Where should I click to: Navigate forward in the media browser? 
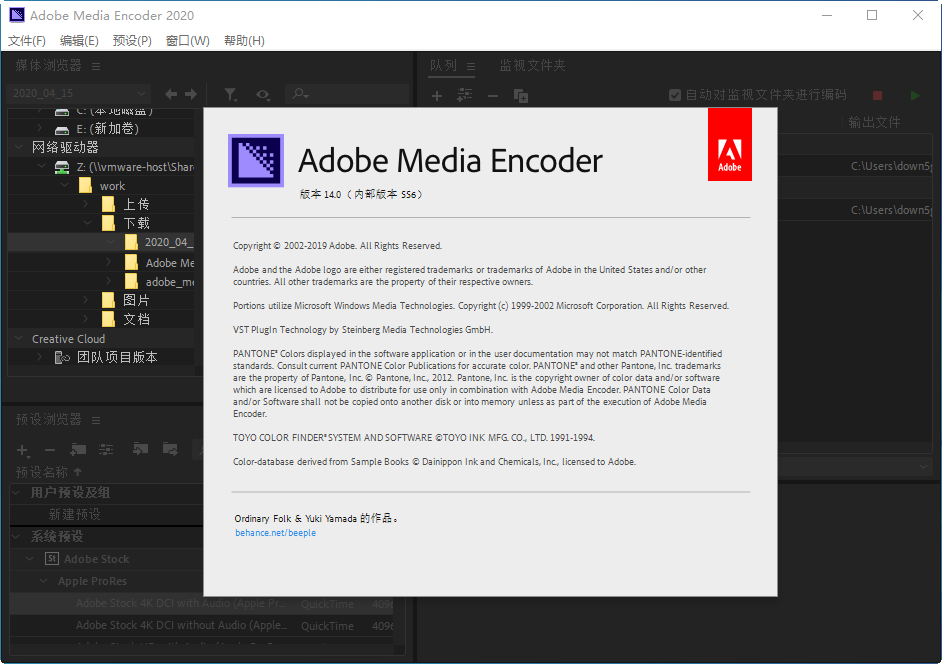pyautogui.click(x=190, y=94)
